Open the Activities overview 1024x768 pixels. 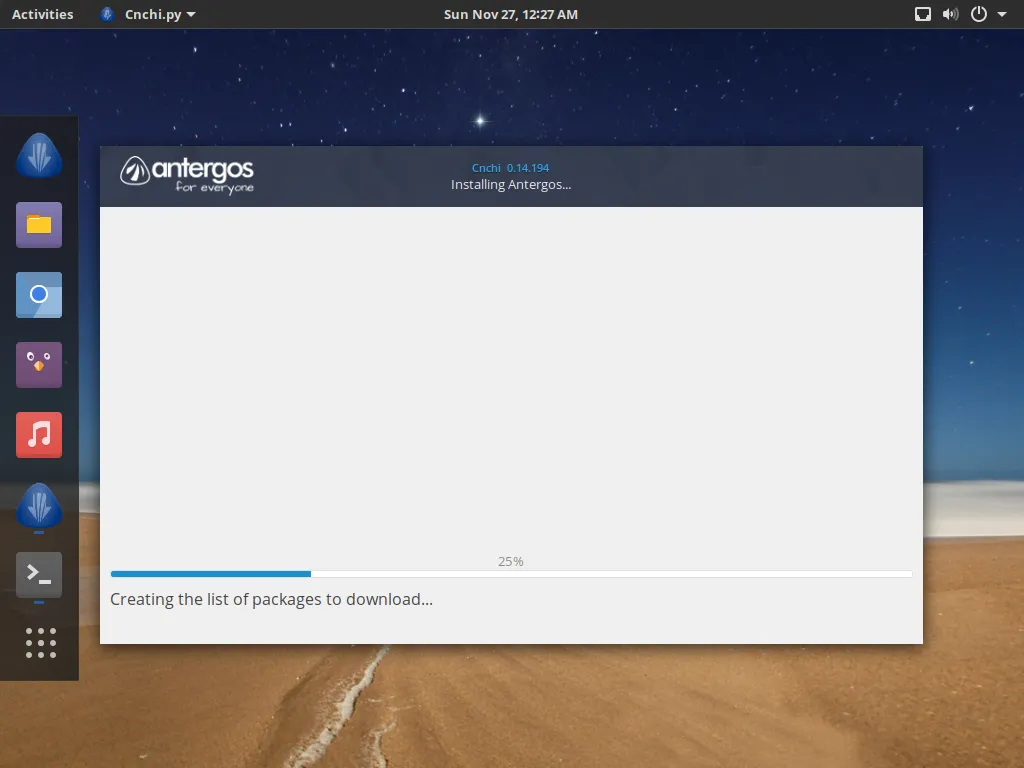pyautogui.click(x=42, y=14)
